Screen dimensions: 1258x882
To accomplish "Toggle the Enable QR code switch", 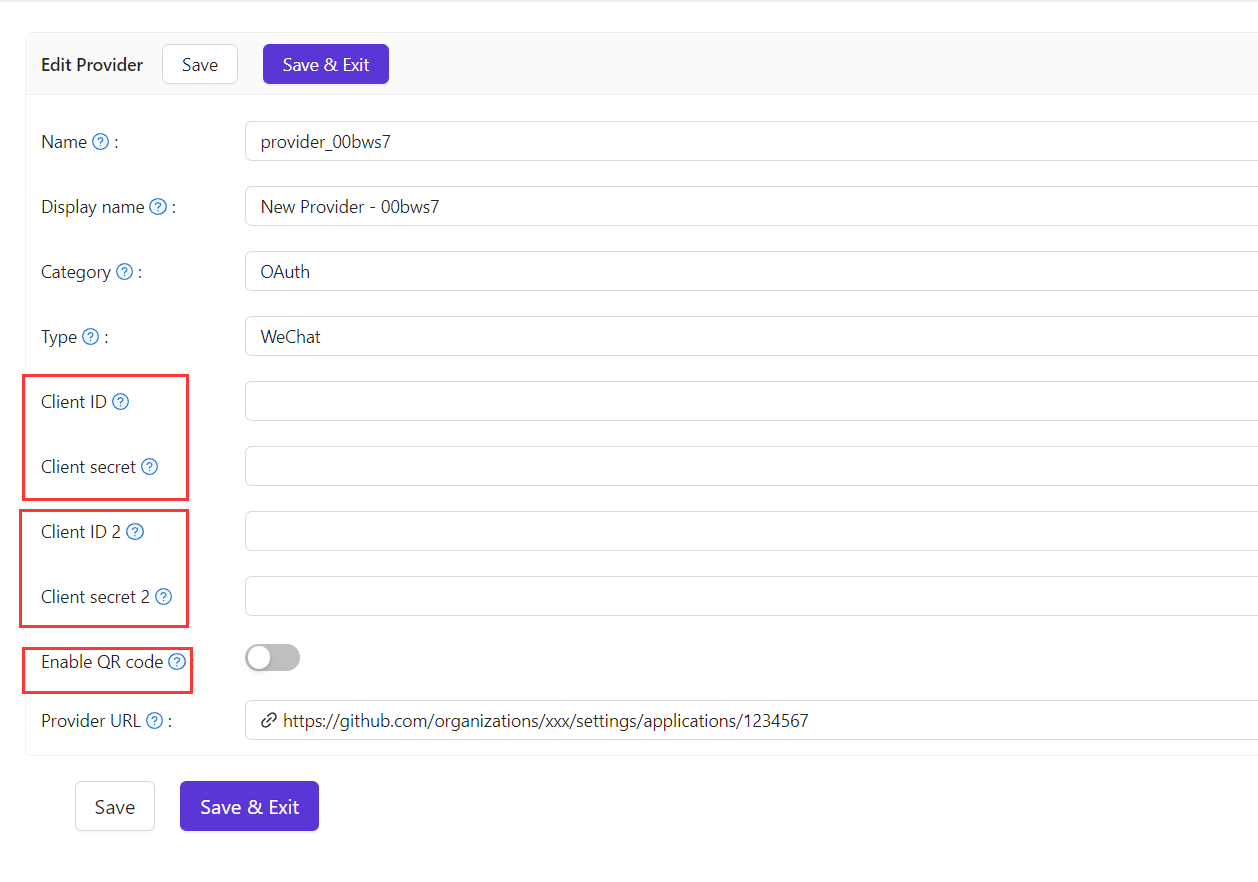I will [x=272, y=657].
